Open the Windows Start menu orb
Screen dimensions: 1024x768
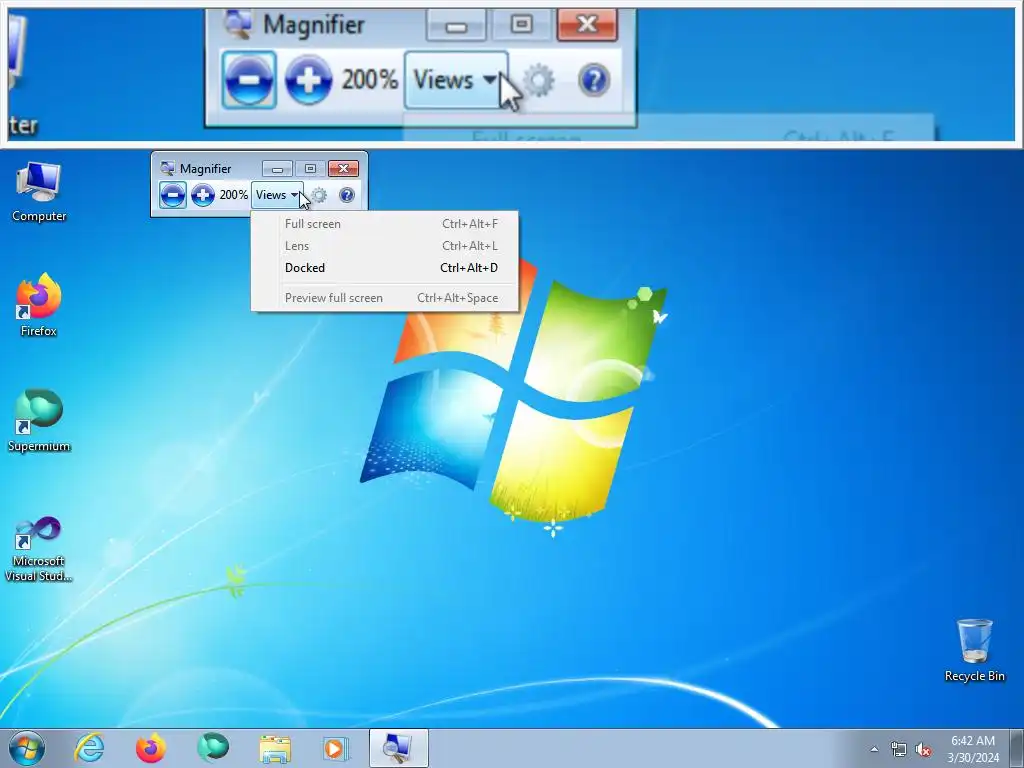pyautogui.click(x=27, y=748)
